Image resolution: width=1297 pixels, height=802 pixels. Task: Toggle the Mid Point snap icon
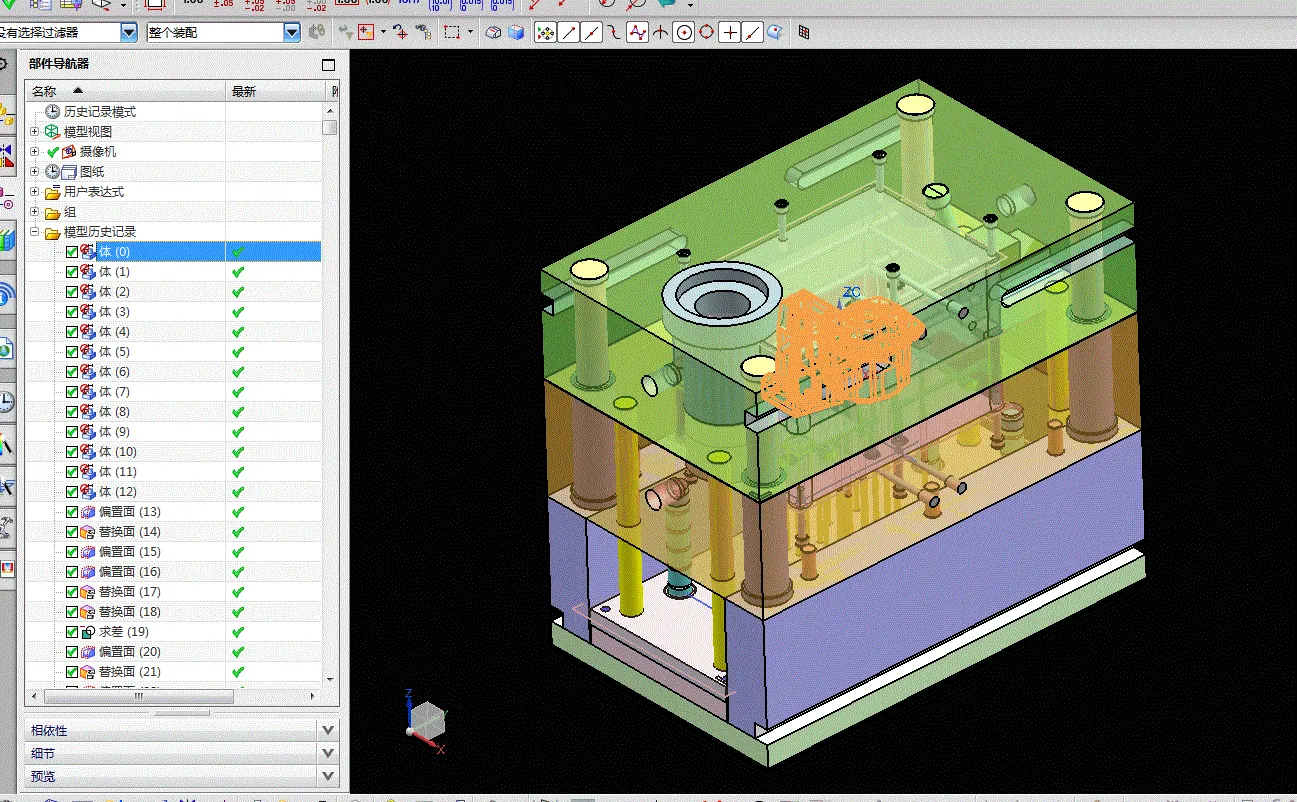pos(592,33)
